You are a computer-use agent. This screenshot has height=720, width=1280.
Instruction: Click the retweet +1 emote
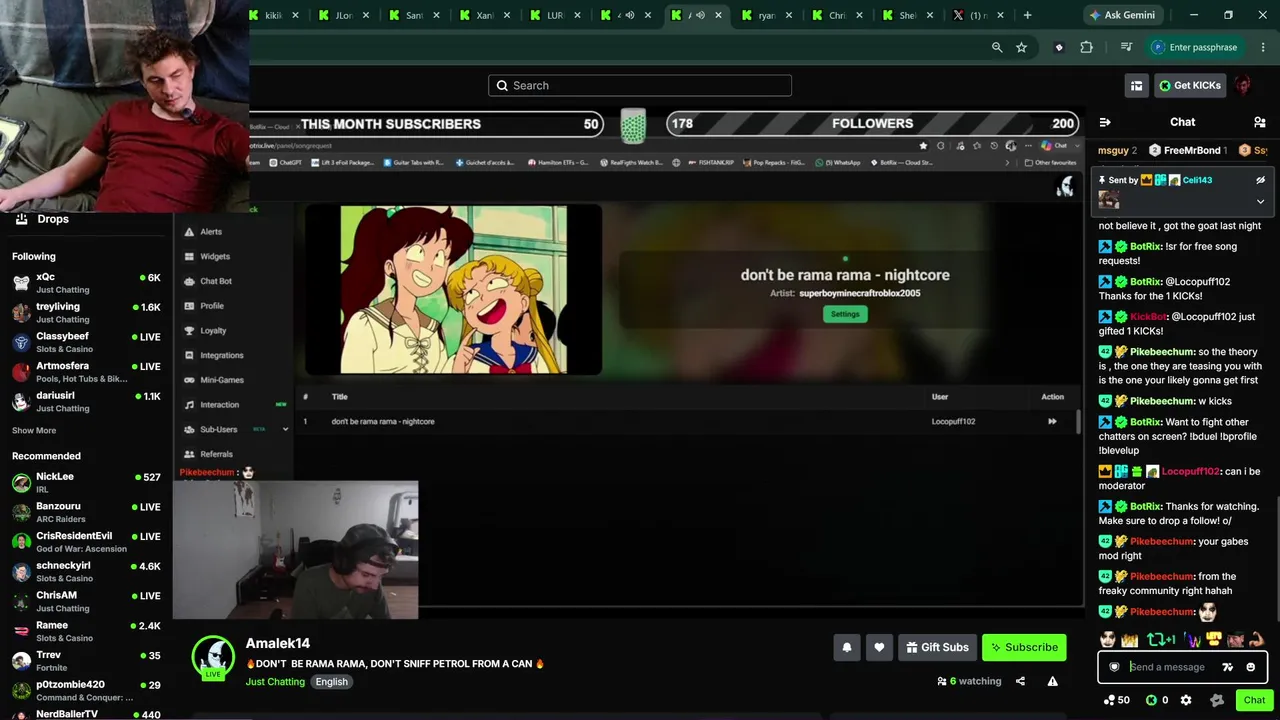click(x=1160, y=640)
